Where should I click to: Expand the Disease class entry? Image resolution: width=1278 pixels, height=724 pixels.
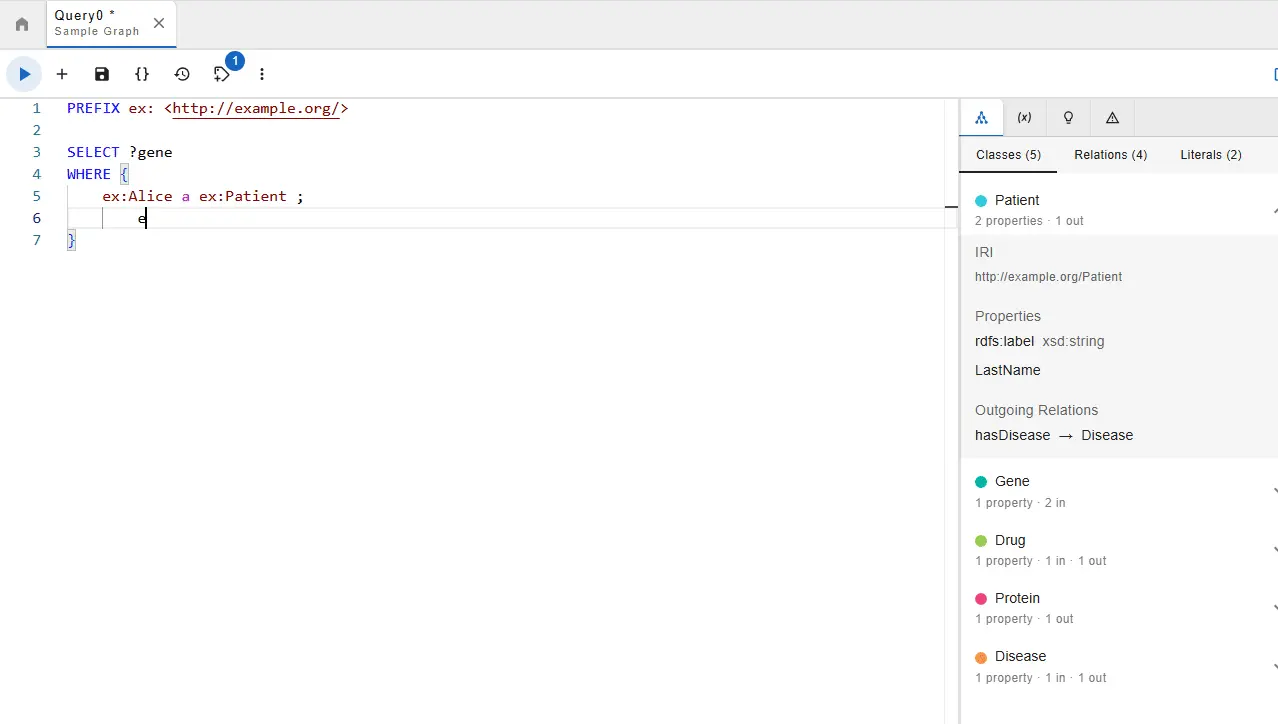tap(1274, 667)
